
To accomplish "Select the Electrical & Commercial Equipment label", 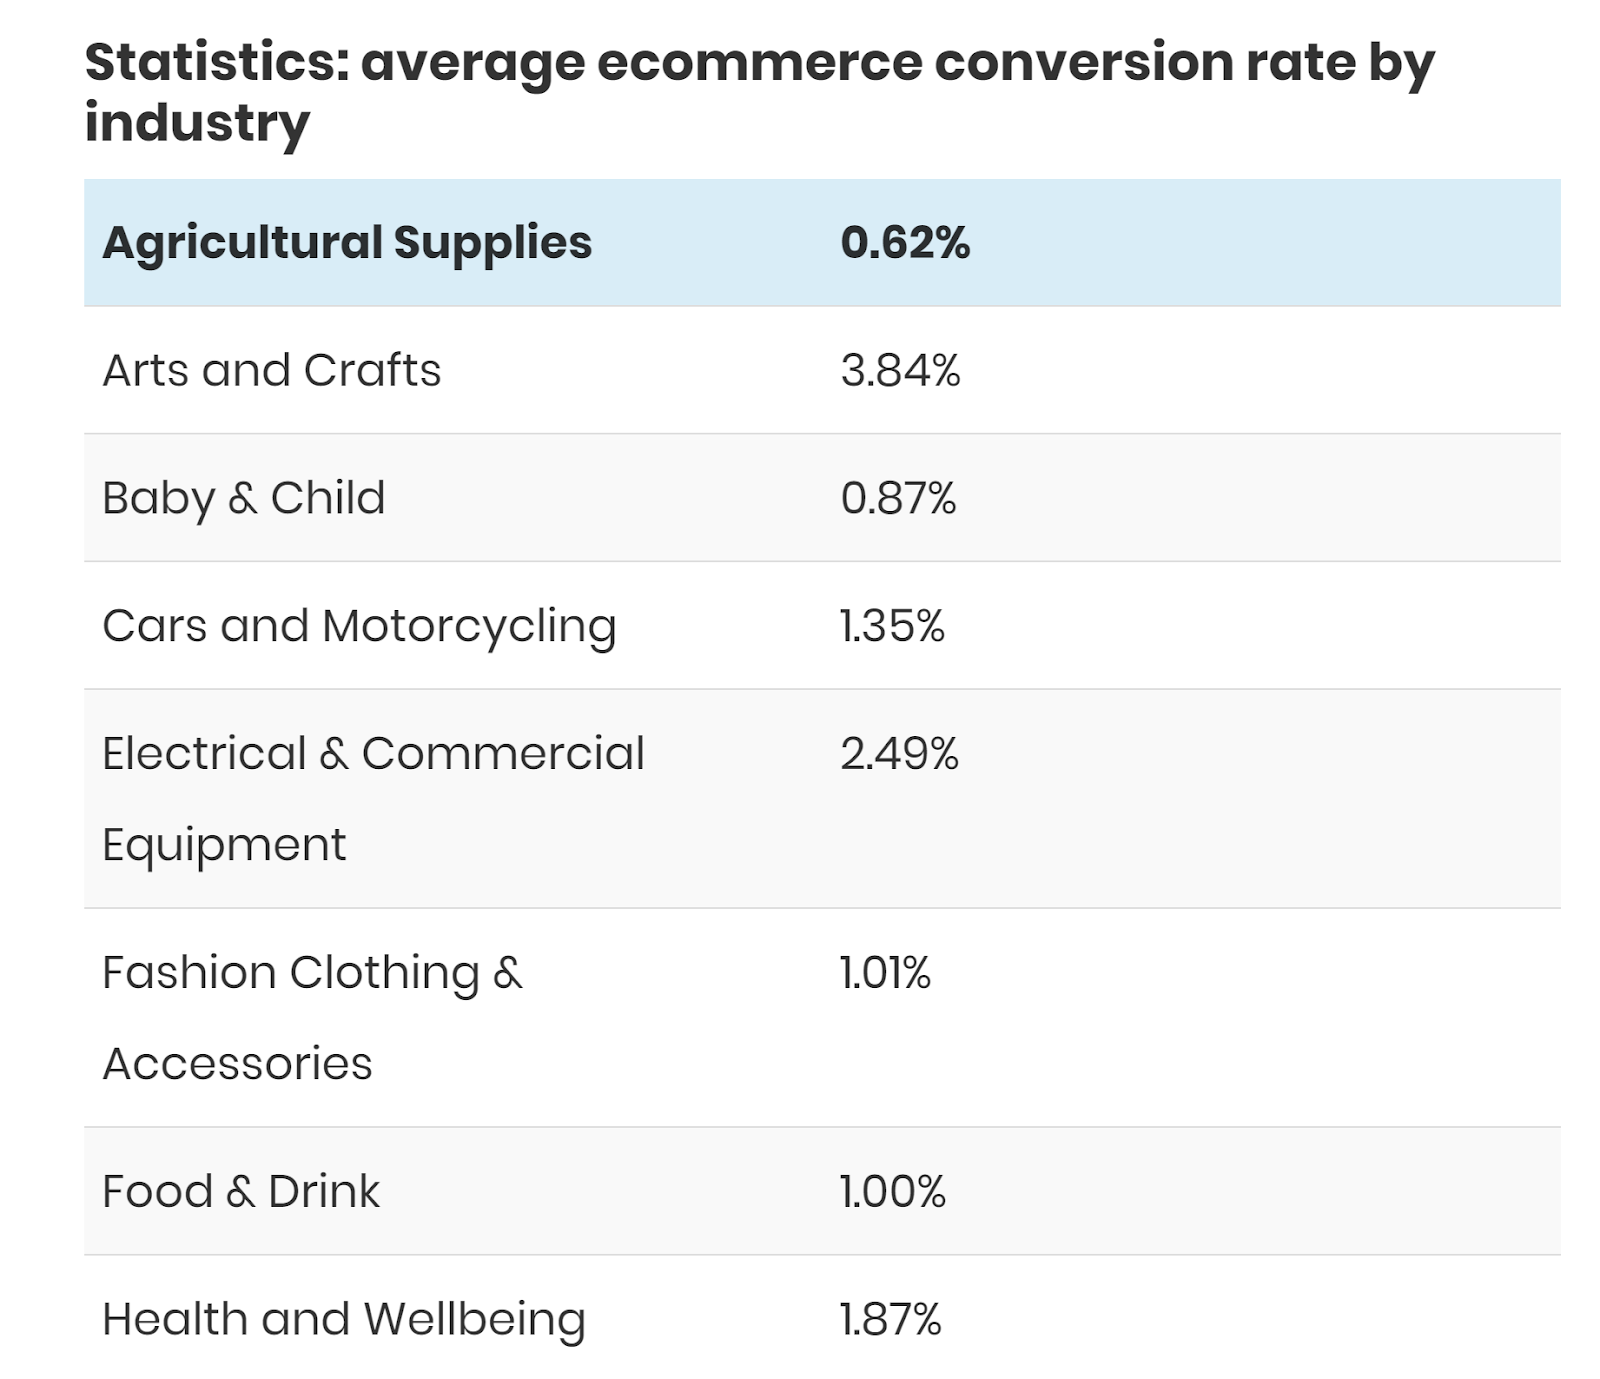I will 373,797.
